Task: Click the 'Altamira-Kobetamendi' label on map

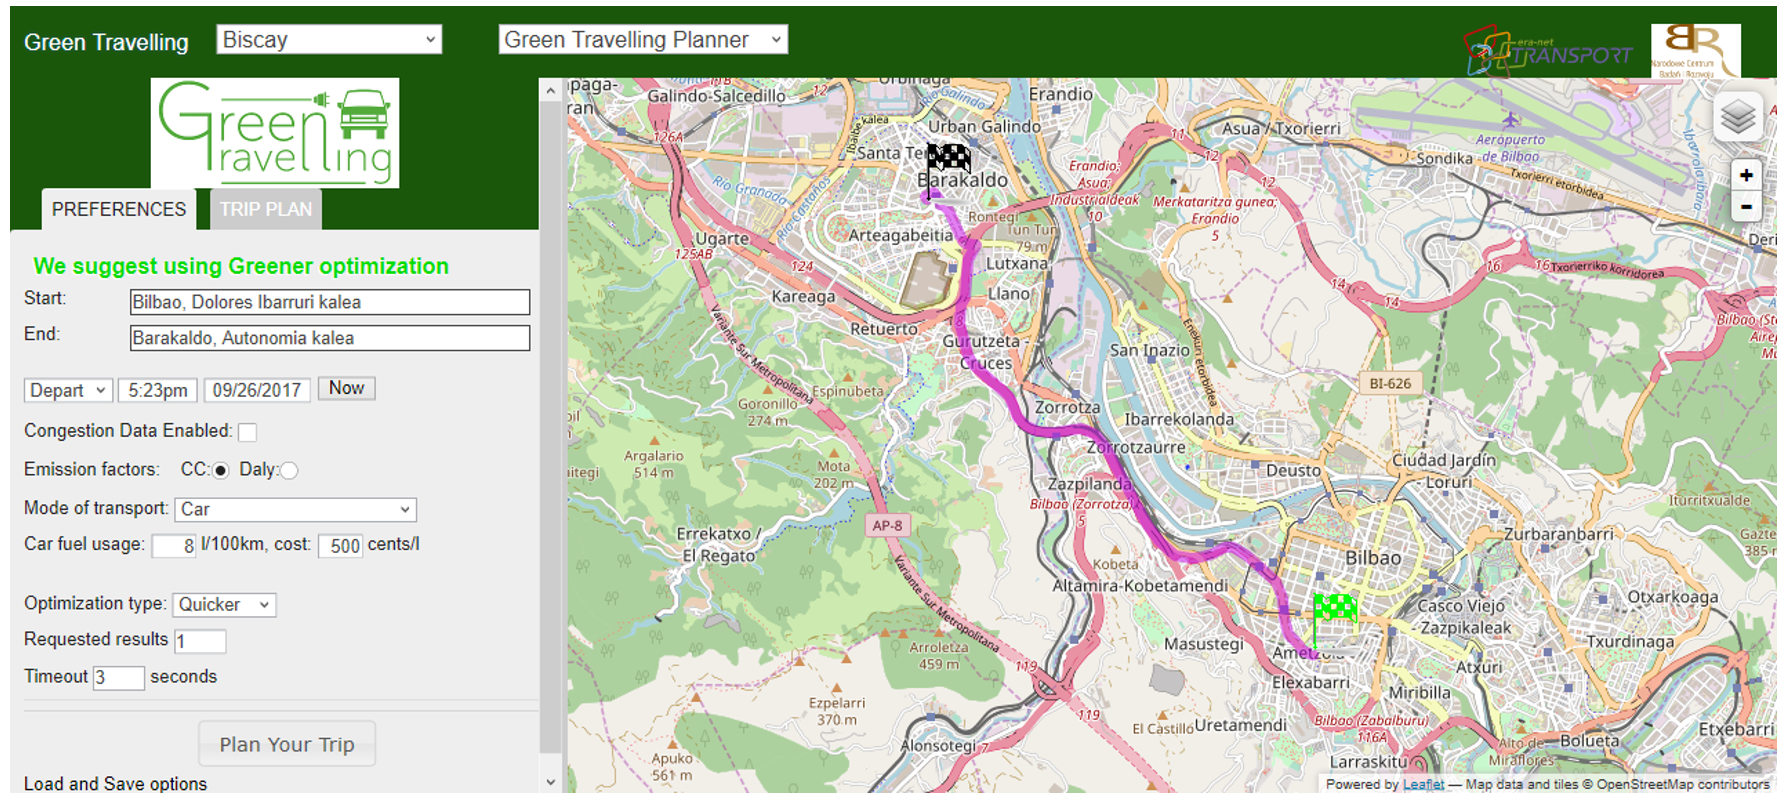Action: 1140,585
